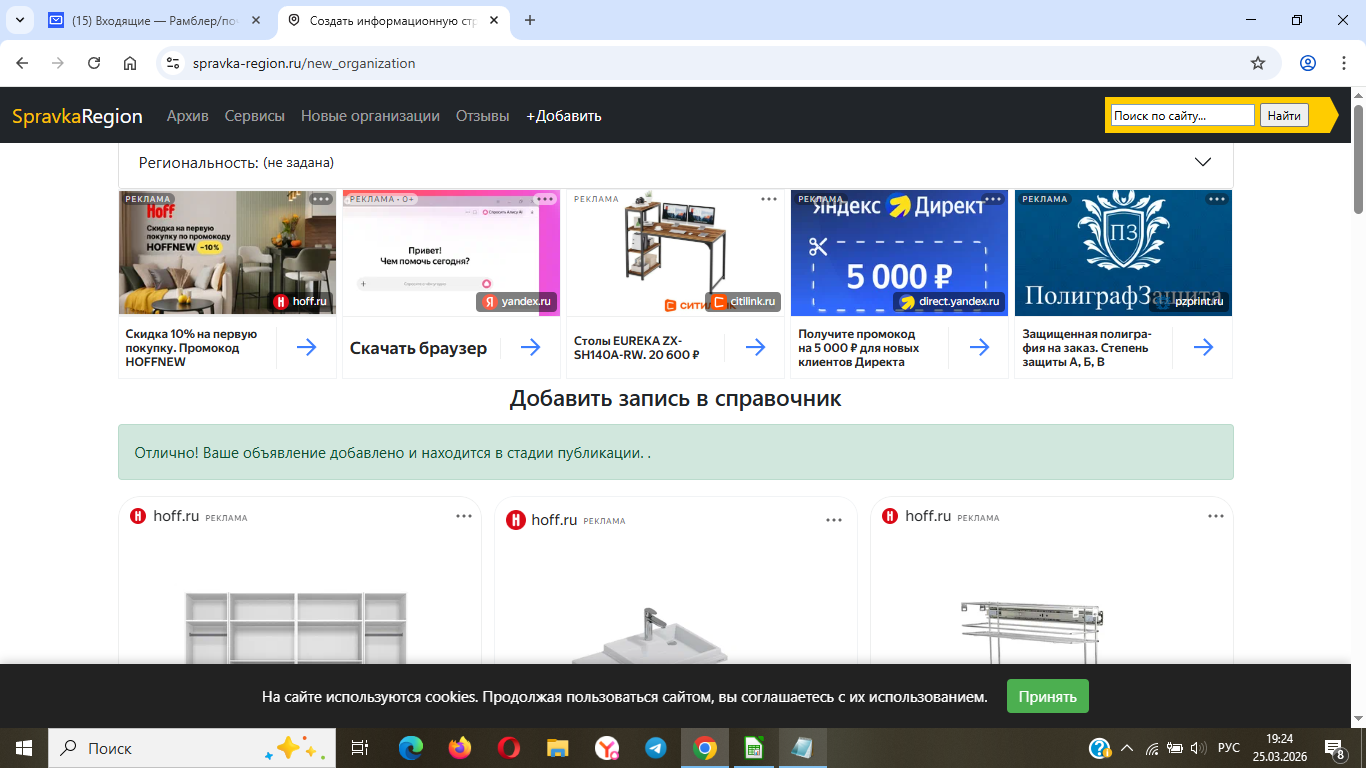The image size is (1366, 768).
Task: Open the three-dot menu on the Яндекс Директ ad
Action: [x=993, y=199]
